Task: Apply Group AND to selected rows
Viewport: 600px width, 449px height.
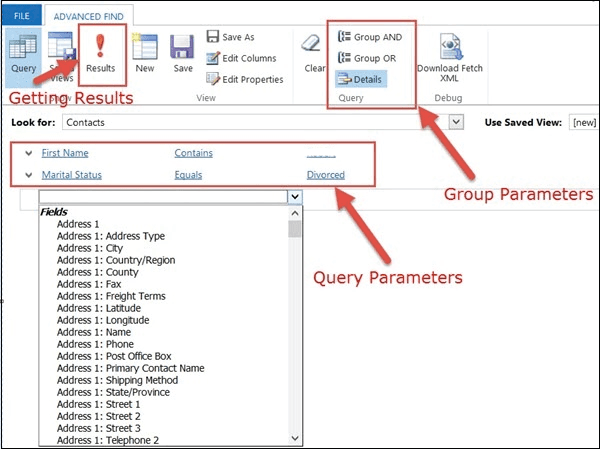Action: pos(370,37)
